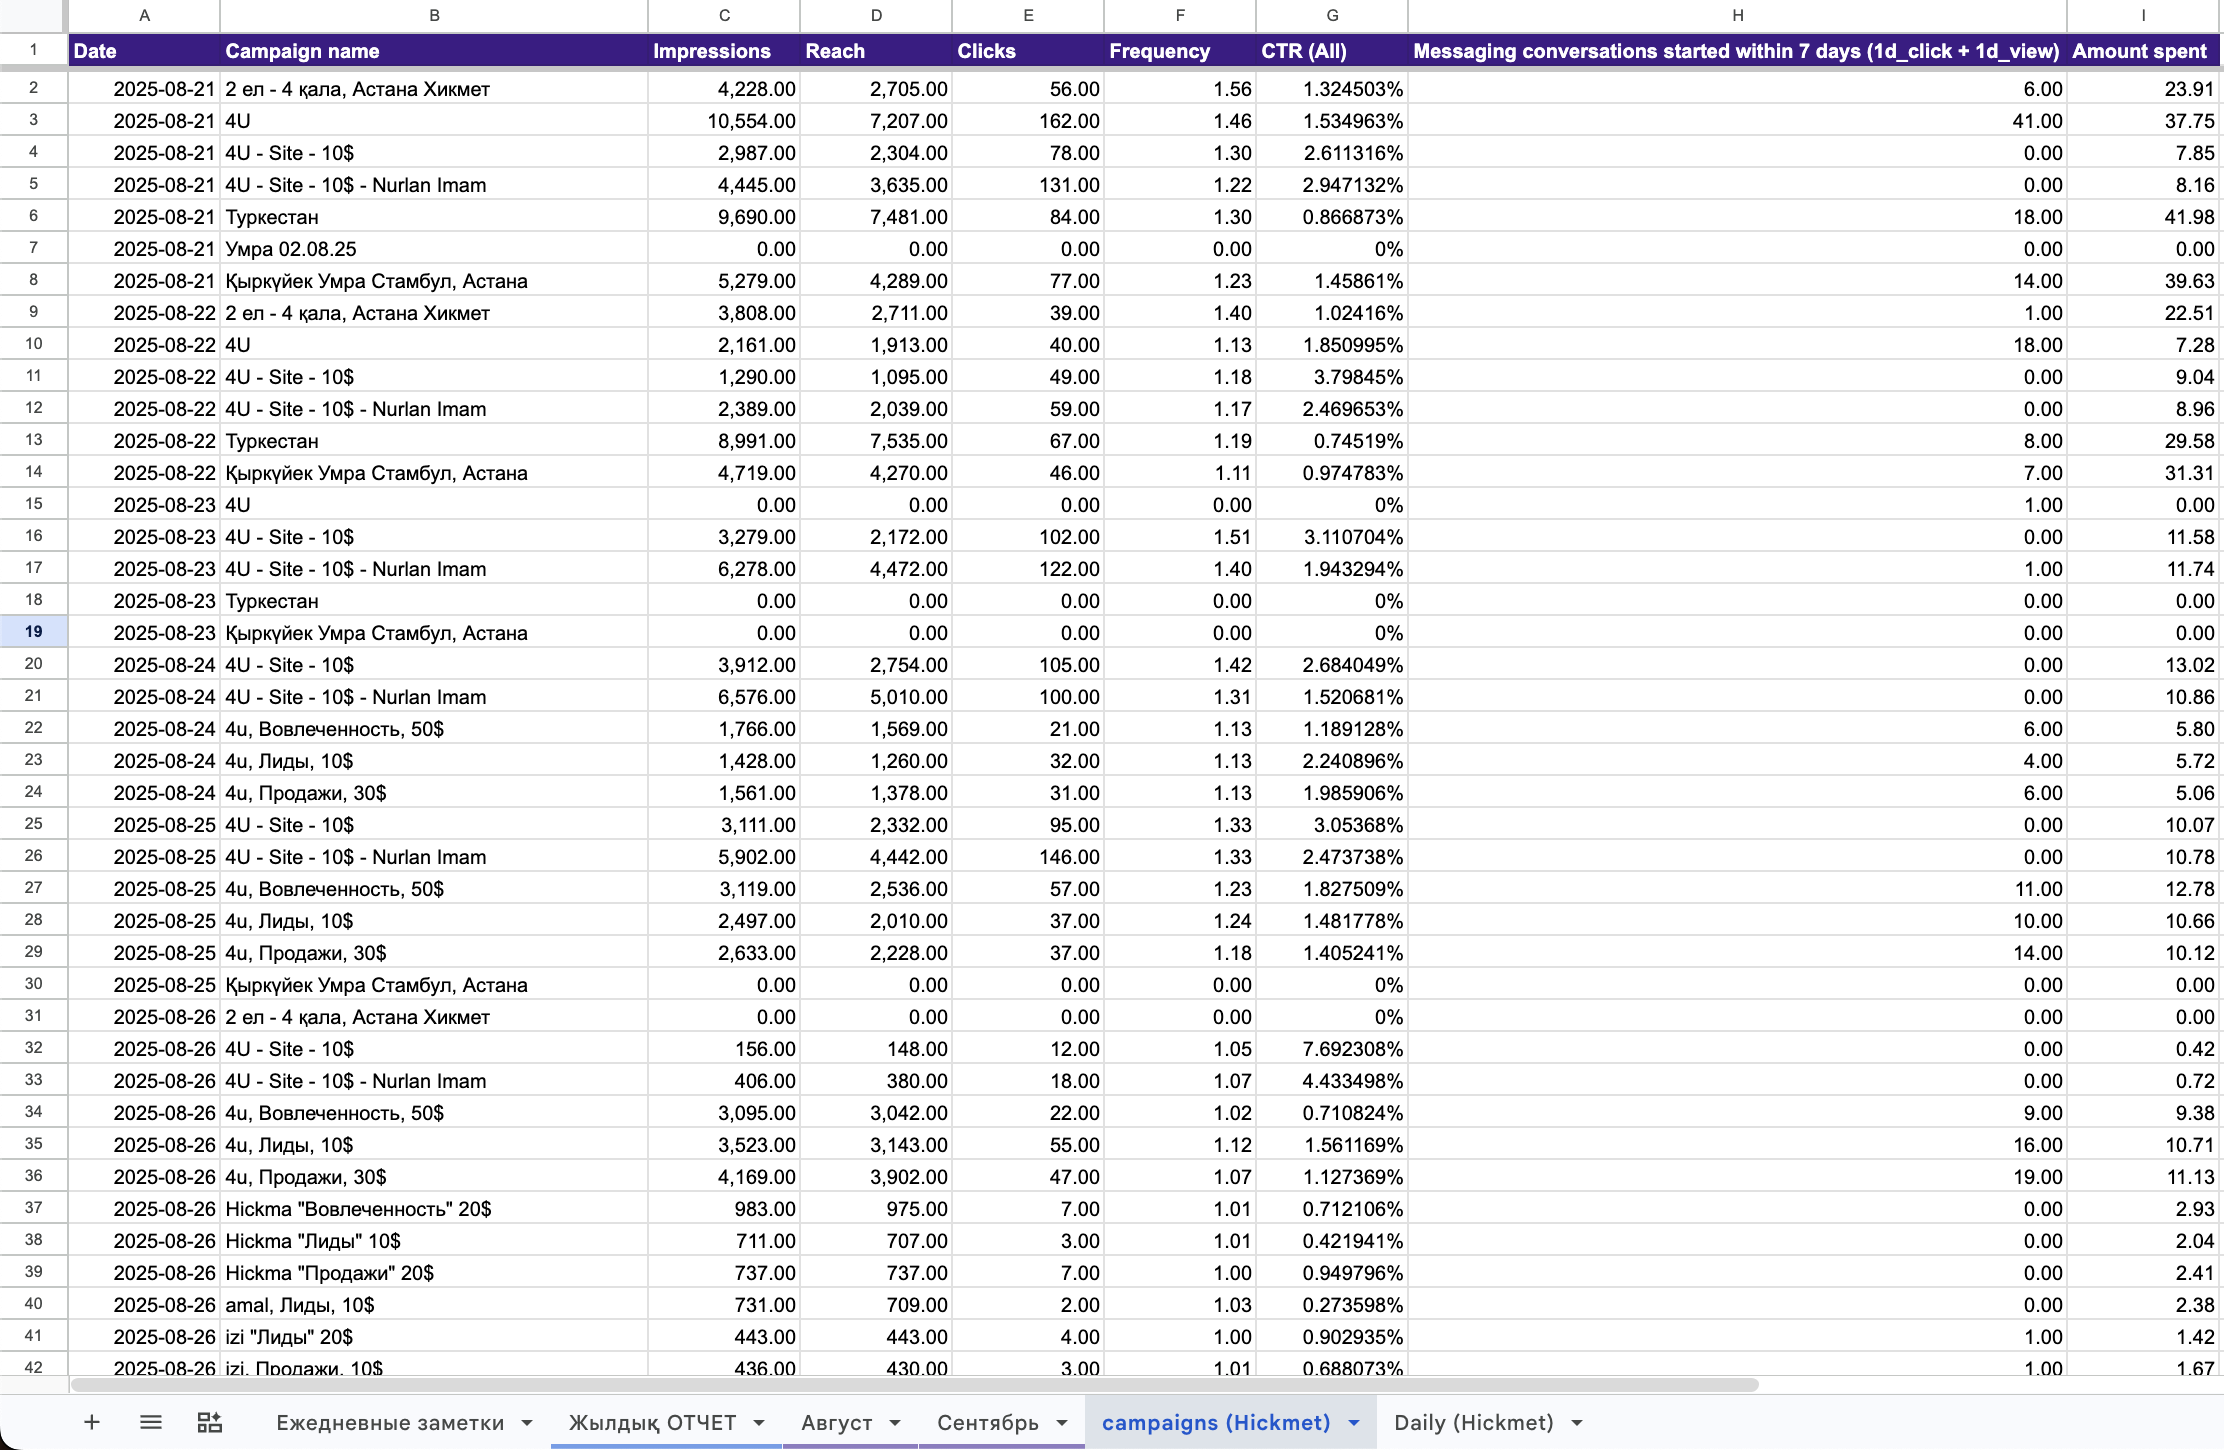
Task: Open the all sheets list icon
Action: click(151, 1422)
